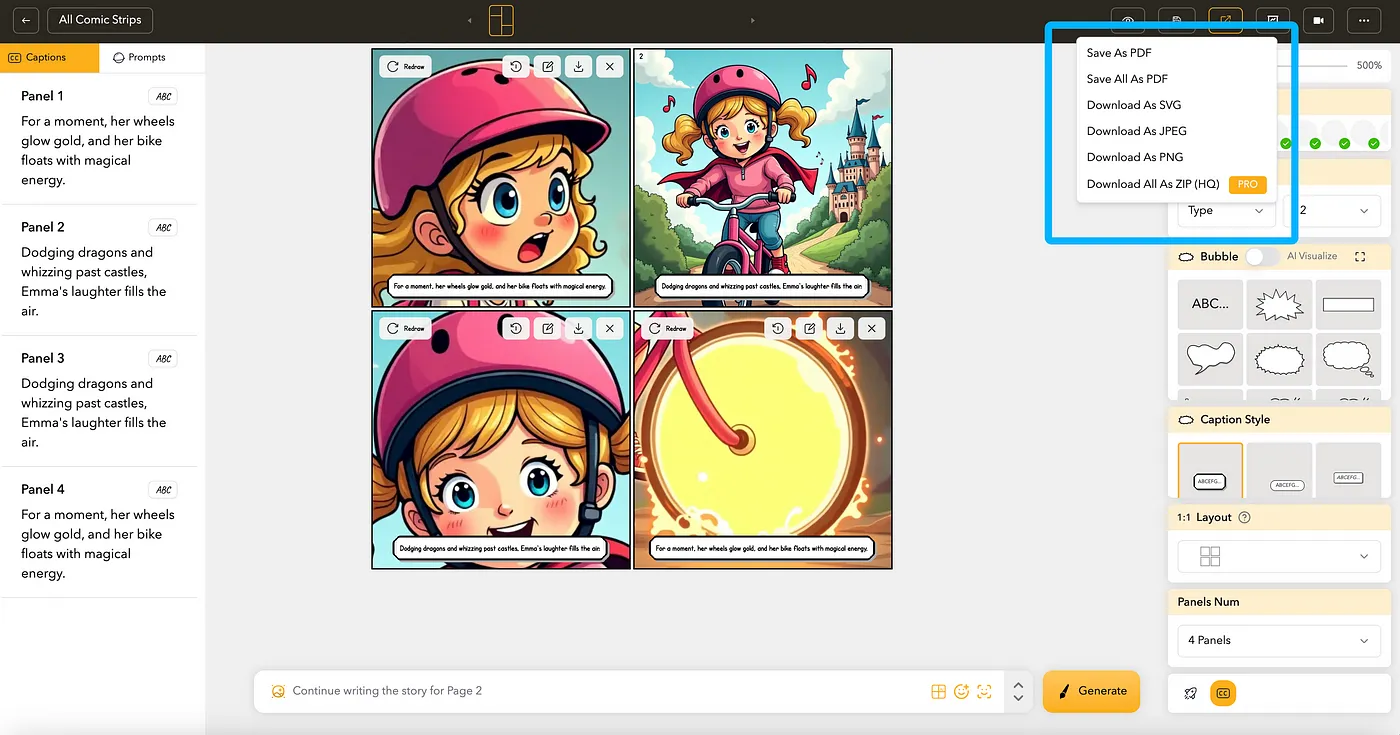
Task: Click the history icon on first panel
Action: 516,67
